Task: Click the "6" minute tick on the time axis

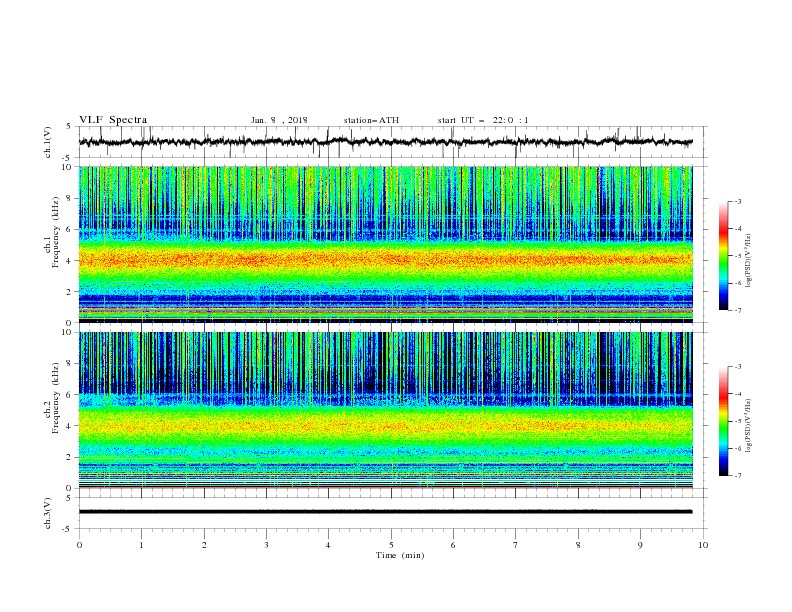Action: [453, 545]
